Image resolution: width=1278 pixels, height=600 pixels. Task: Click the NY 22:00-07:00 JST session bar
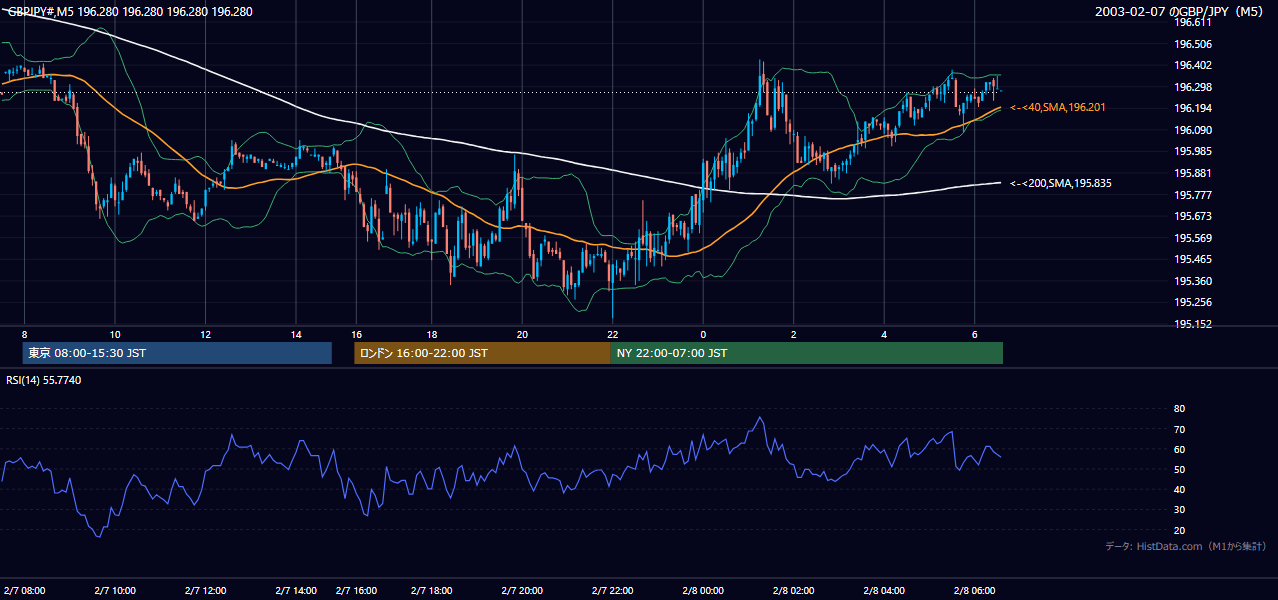click(806, 353)
